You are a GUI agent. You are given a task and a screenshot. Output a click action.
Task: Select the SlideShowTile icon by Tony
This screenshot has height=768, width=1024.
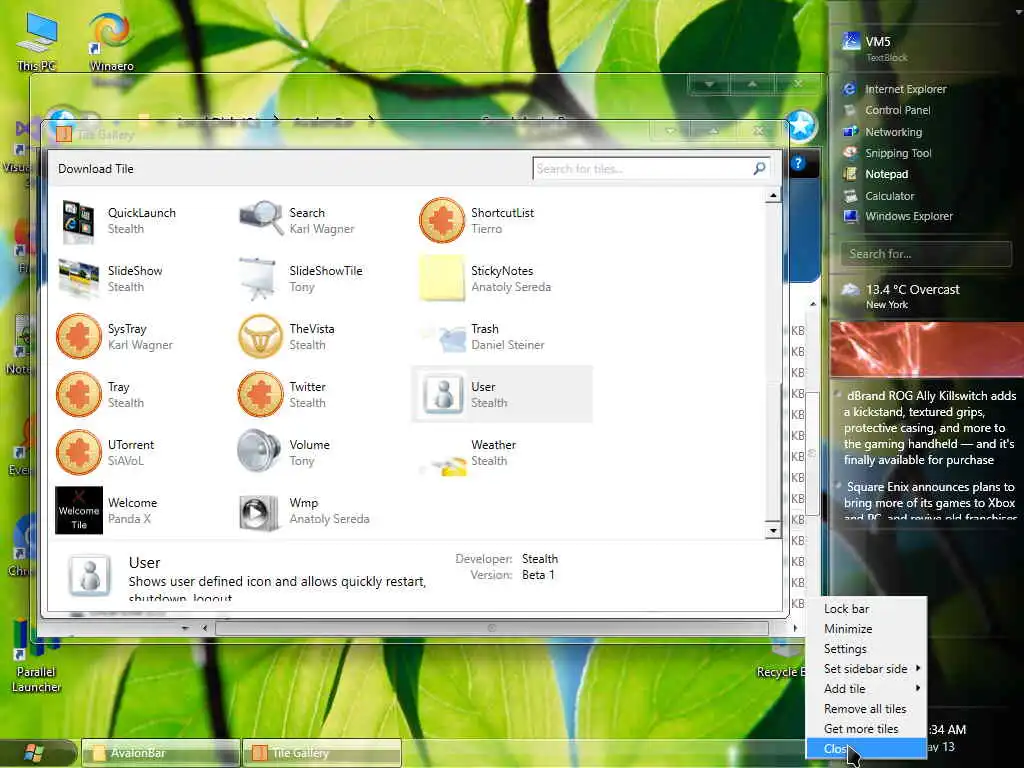click(260, 279)
